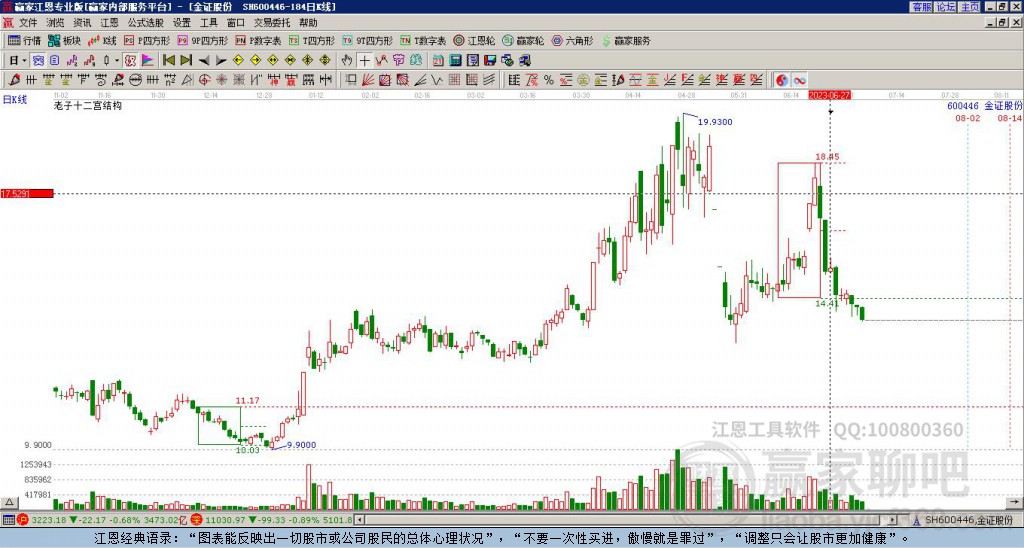Open the 六角形 hexagon tool
This screenshot has width=1024, height=548.
(572, 40)
